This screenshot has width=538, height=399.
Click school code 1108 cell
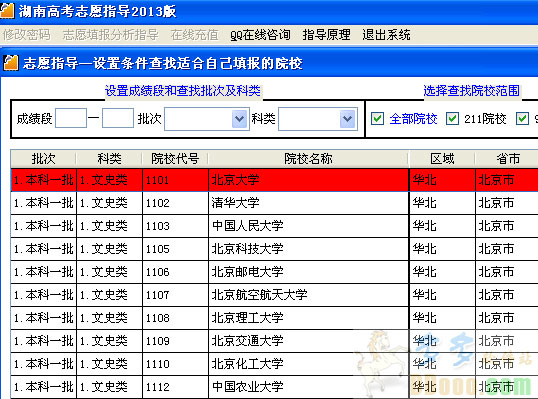175,318
